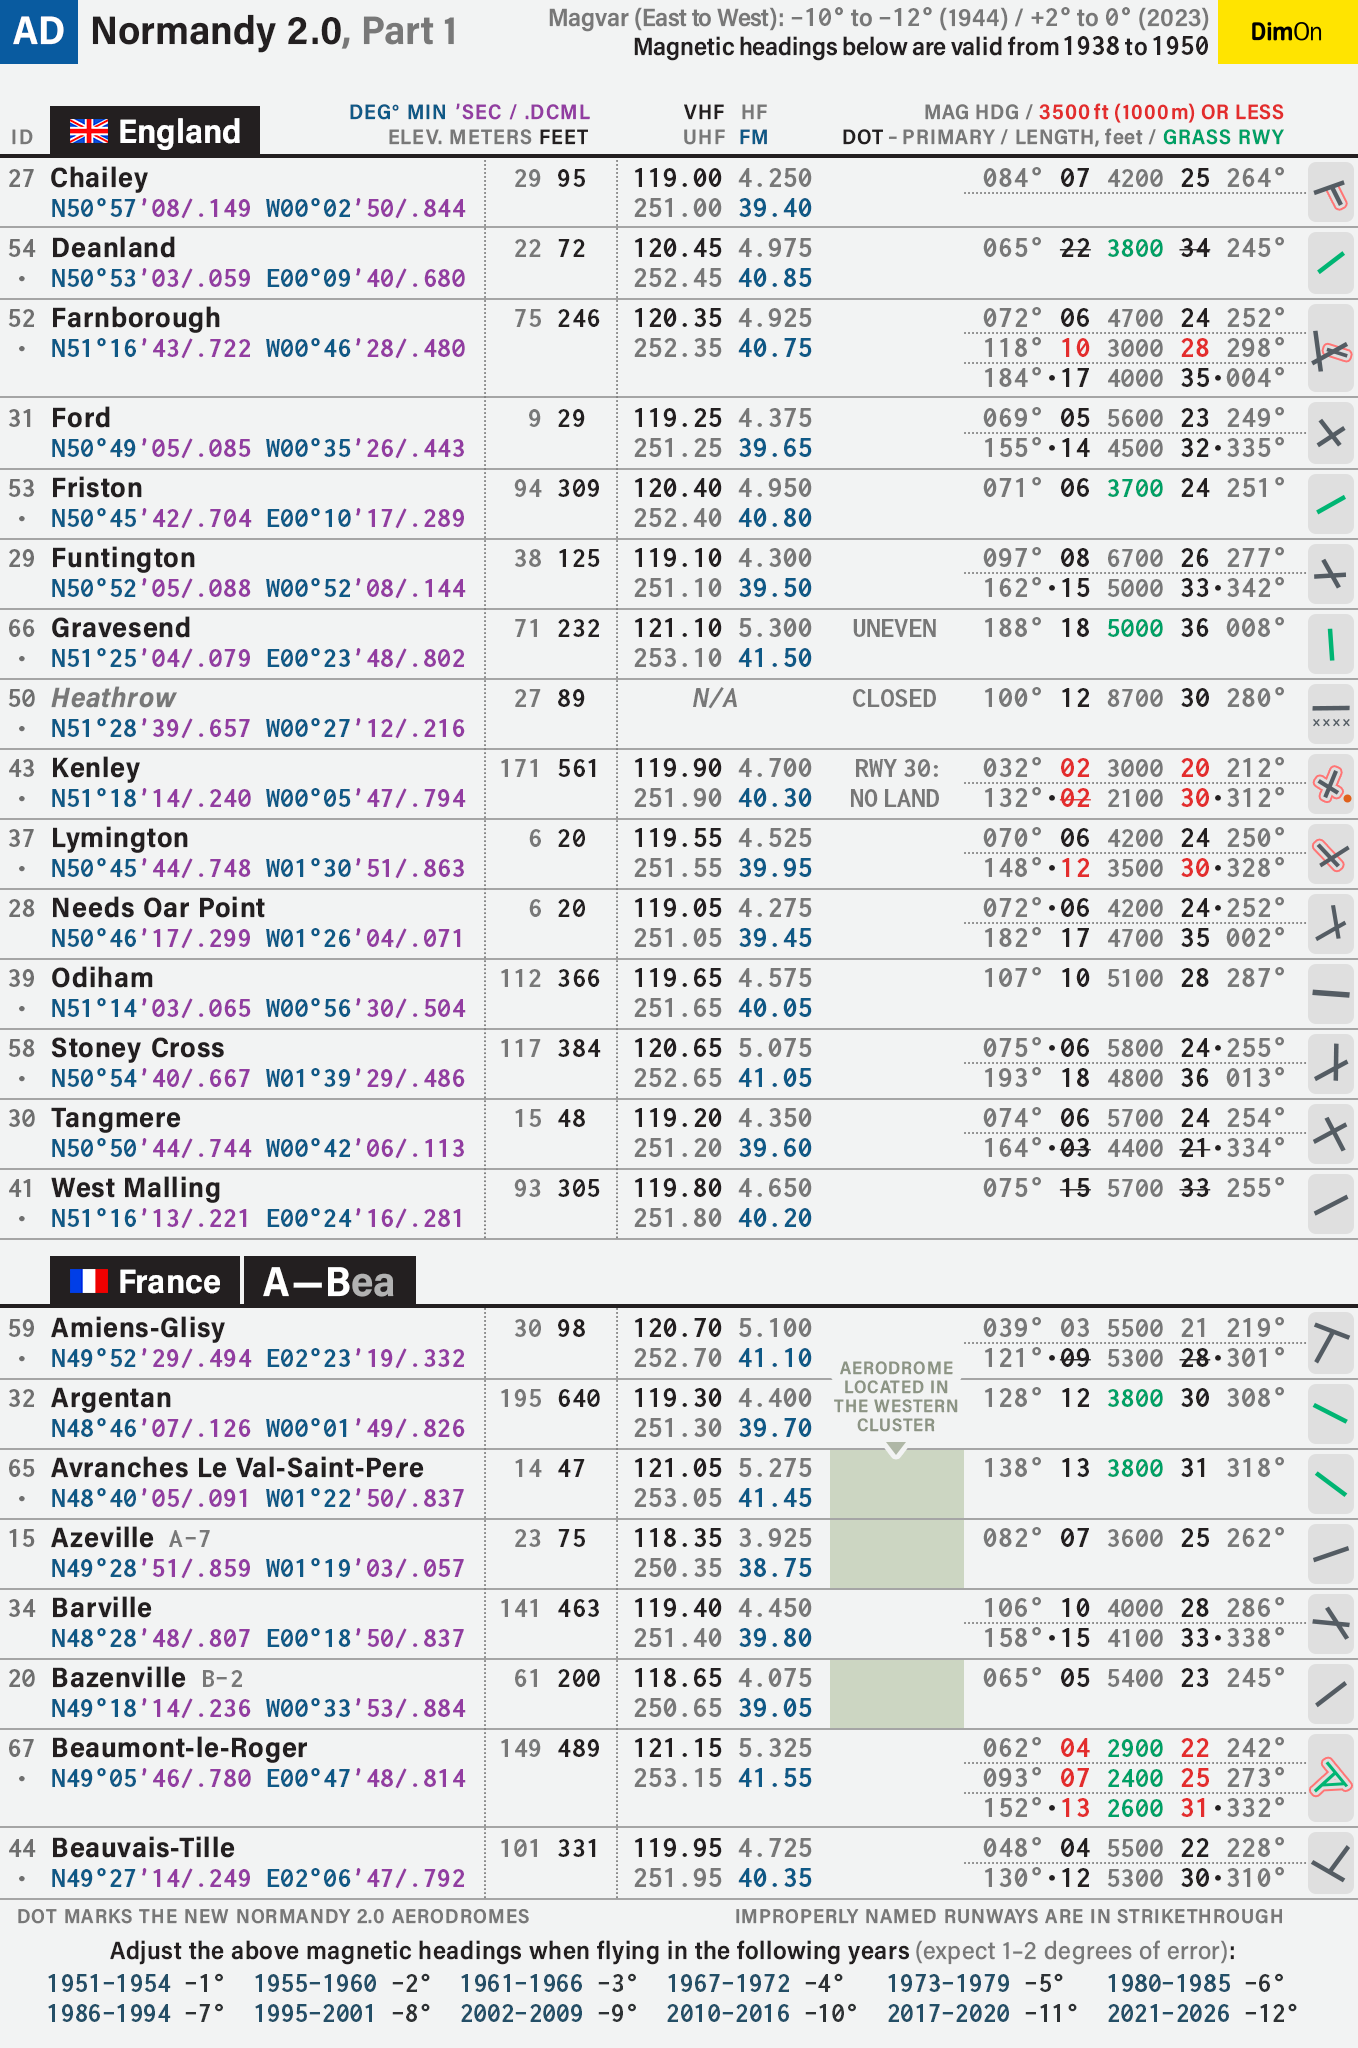This screenshot has height=2048, width=1358.
Task: Select the Tangmere aerodrome name
Action: coord(116,1118)
